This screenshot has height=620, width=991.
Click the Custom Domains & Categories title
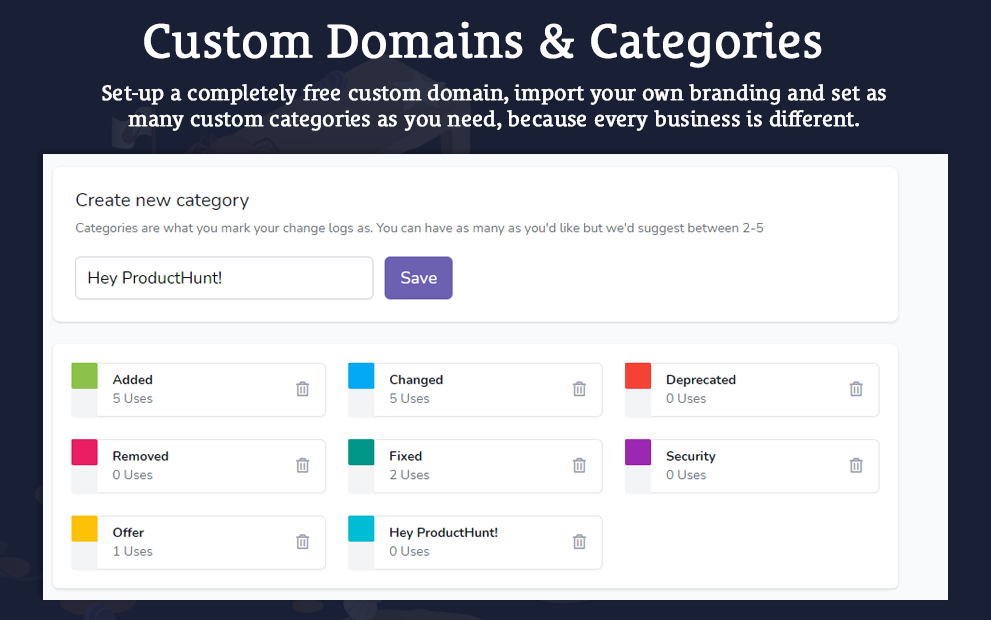482,42
